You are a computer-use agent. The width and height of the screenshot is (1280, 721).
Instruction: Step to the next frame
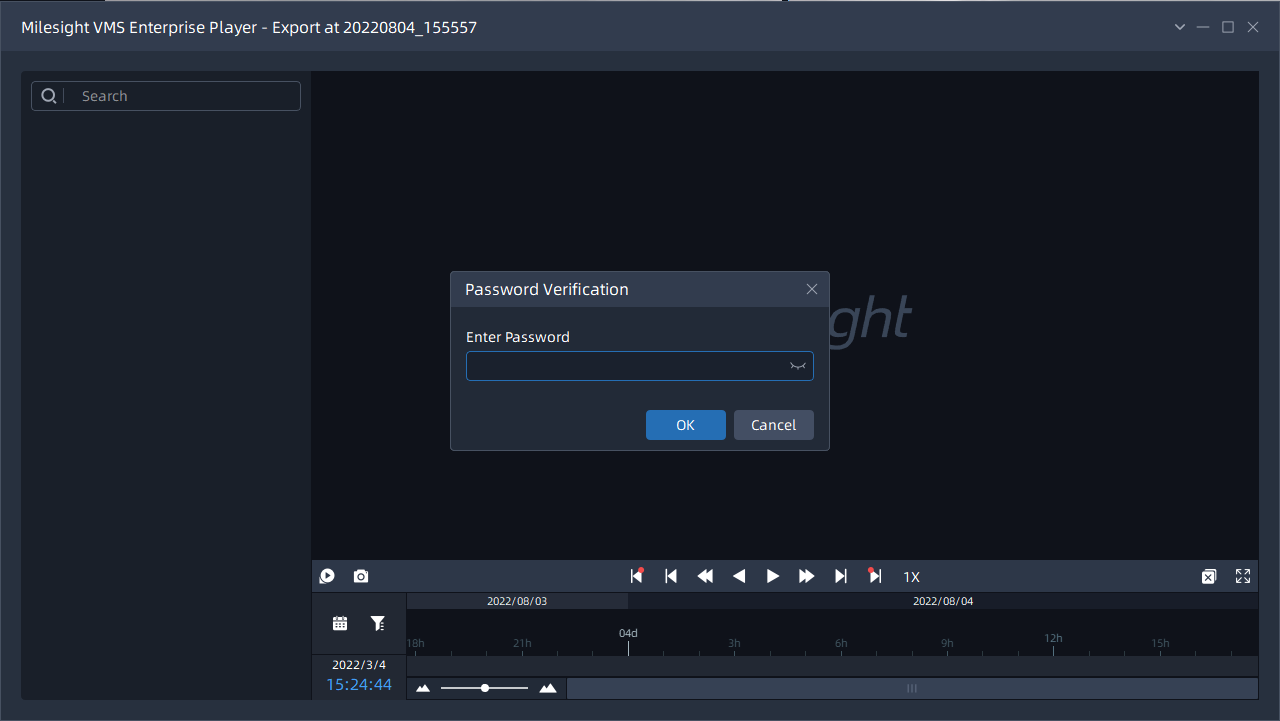click(841, 576)
